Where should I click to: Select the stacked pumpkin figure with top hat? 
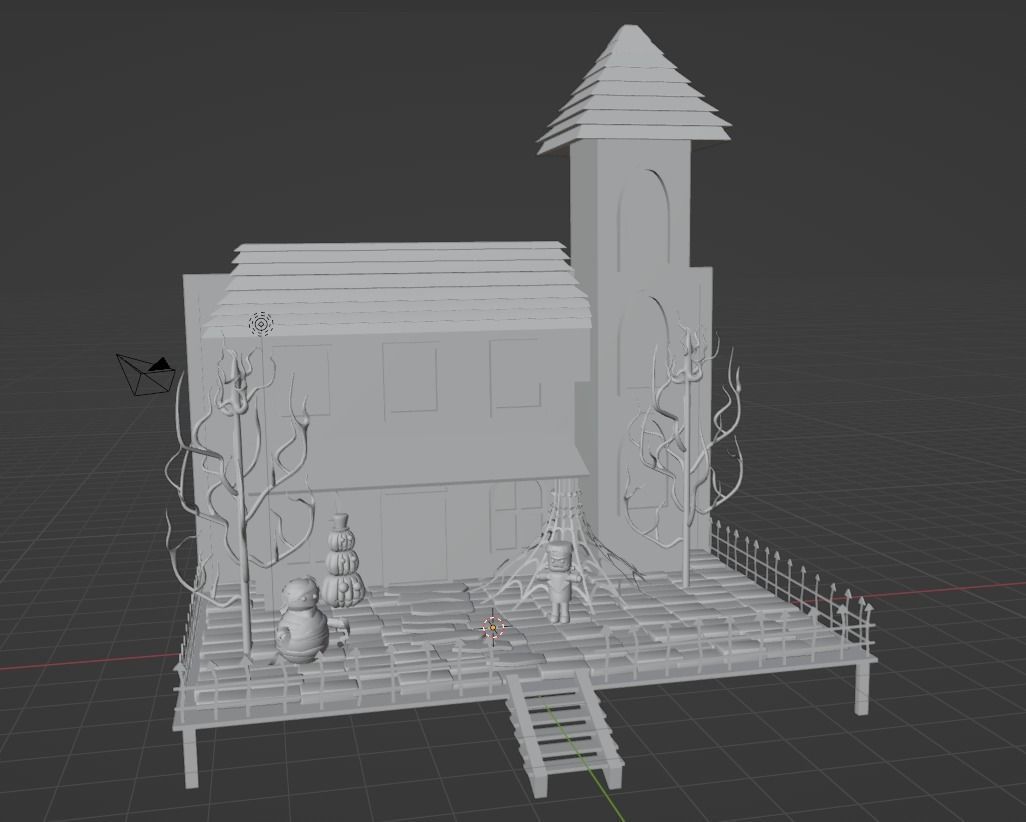point(343,561)
